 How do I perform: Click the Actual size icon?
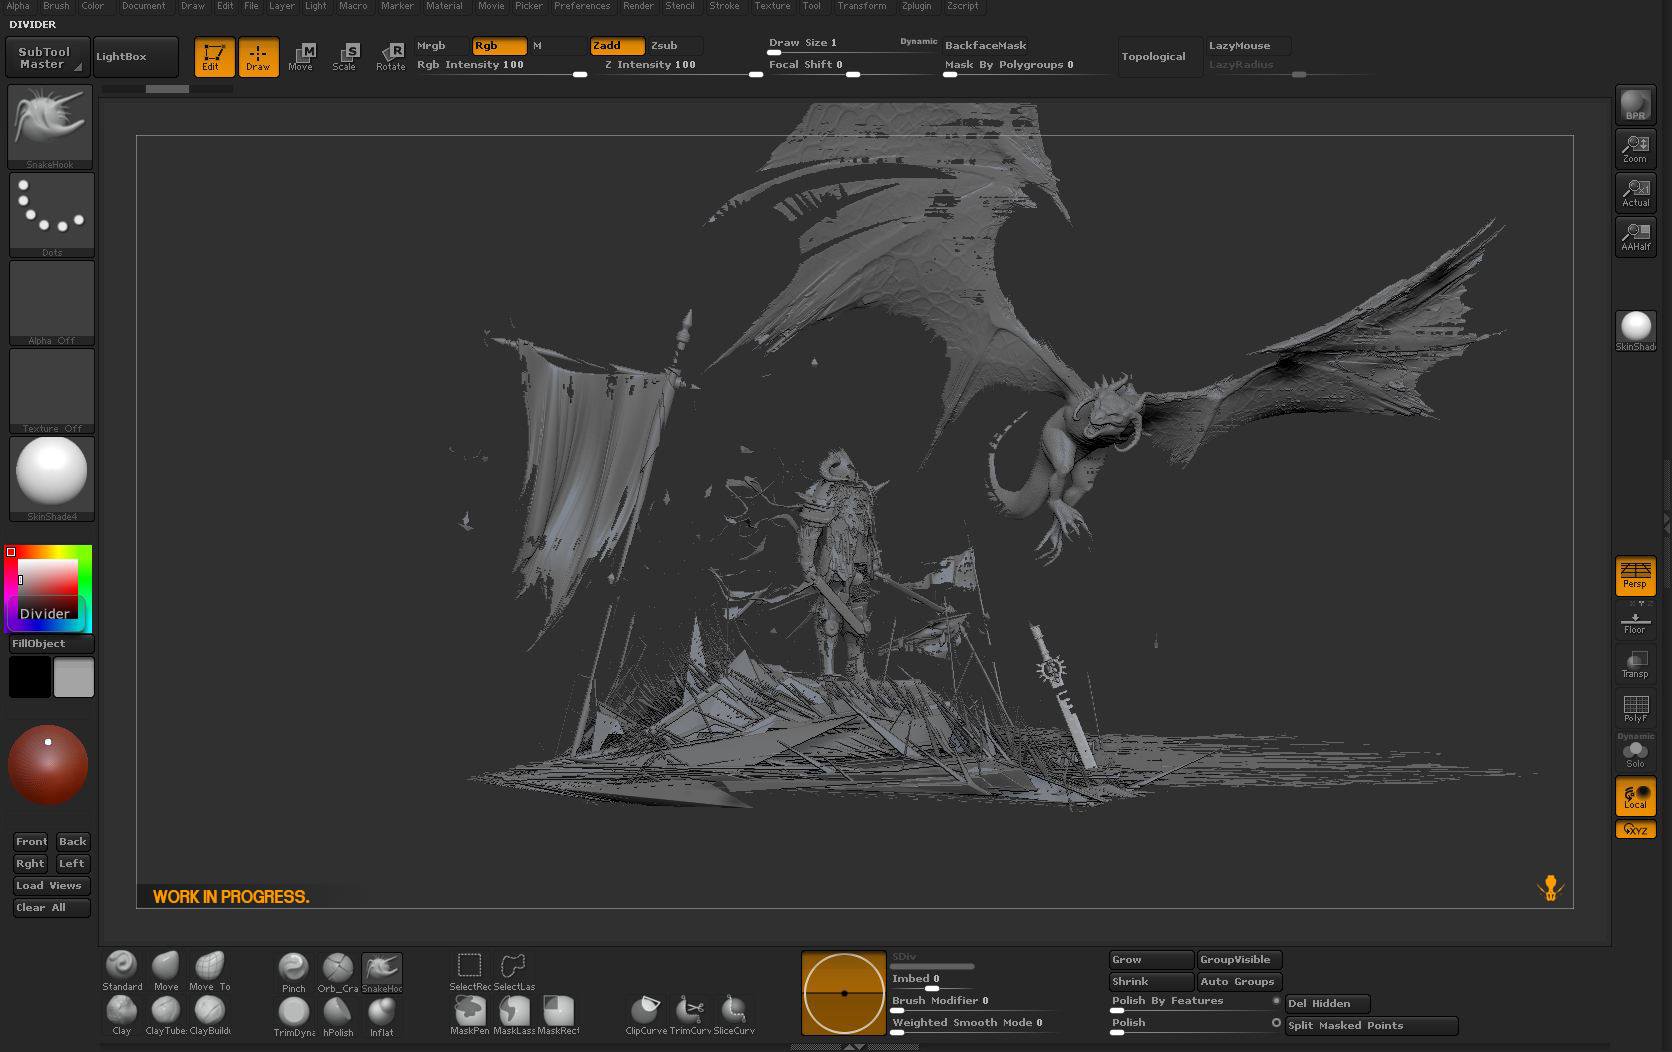1635,192
